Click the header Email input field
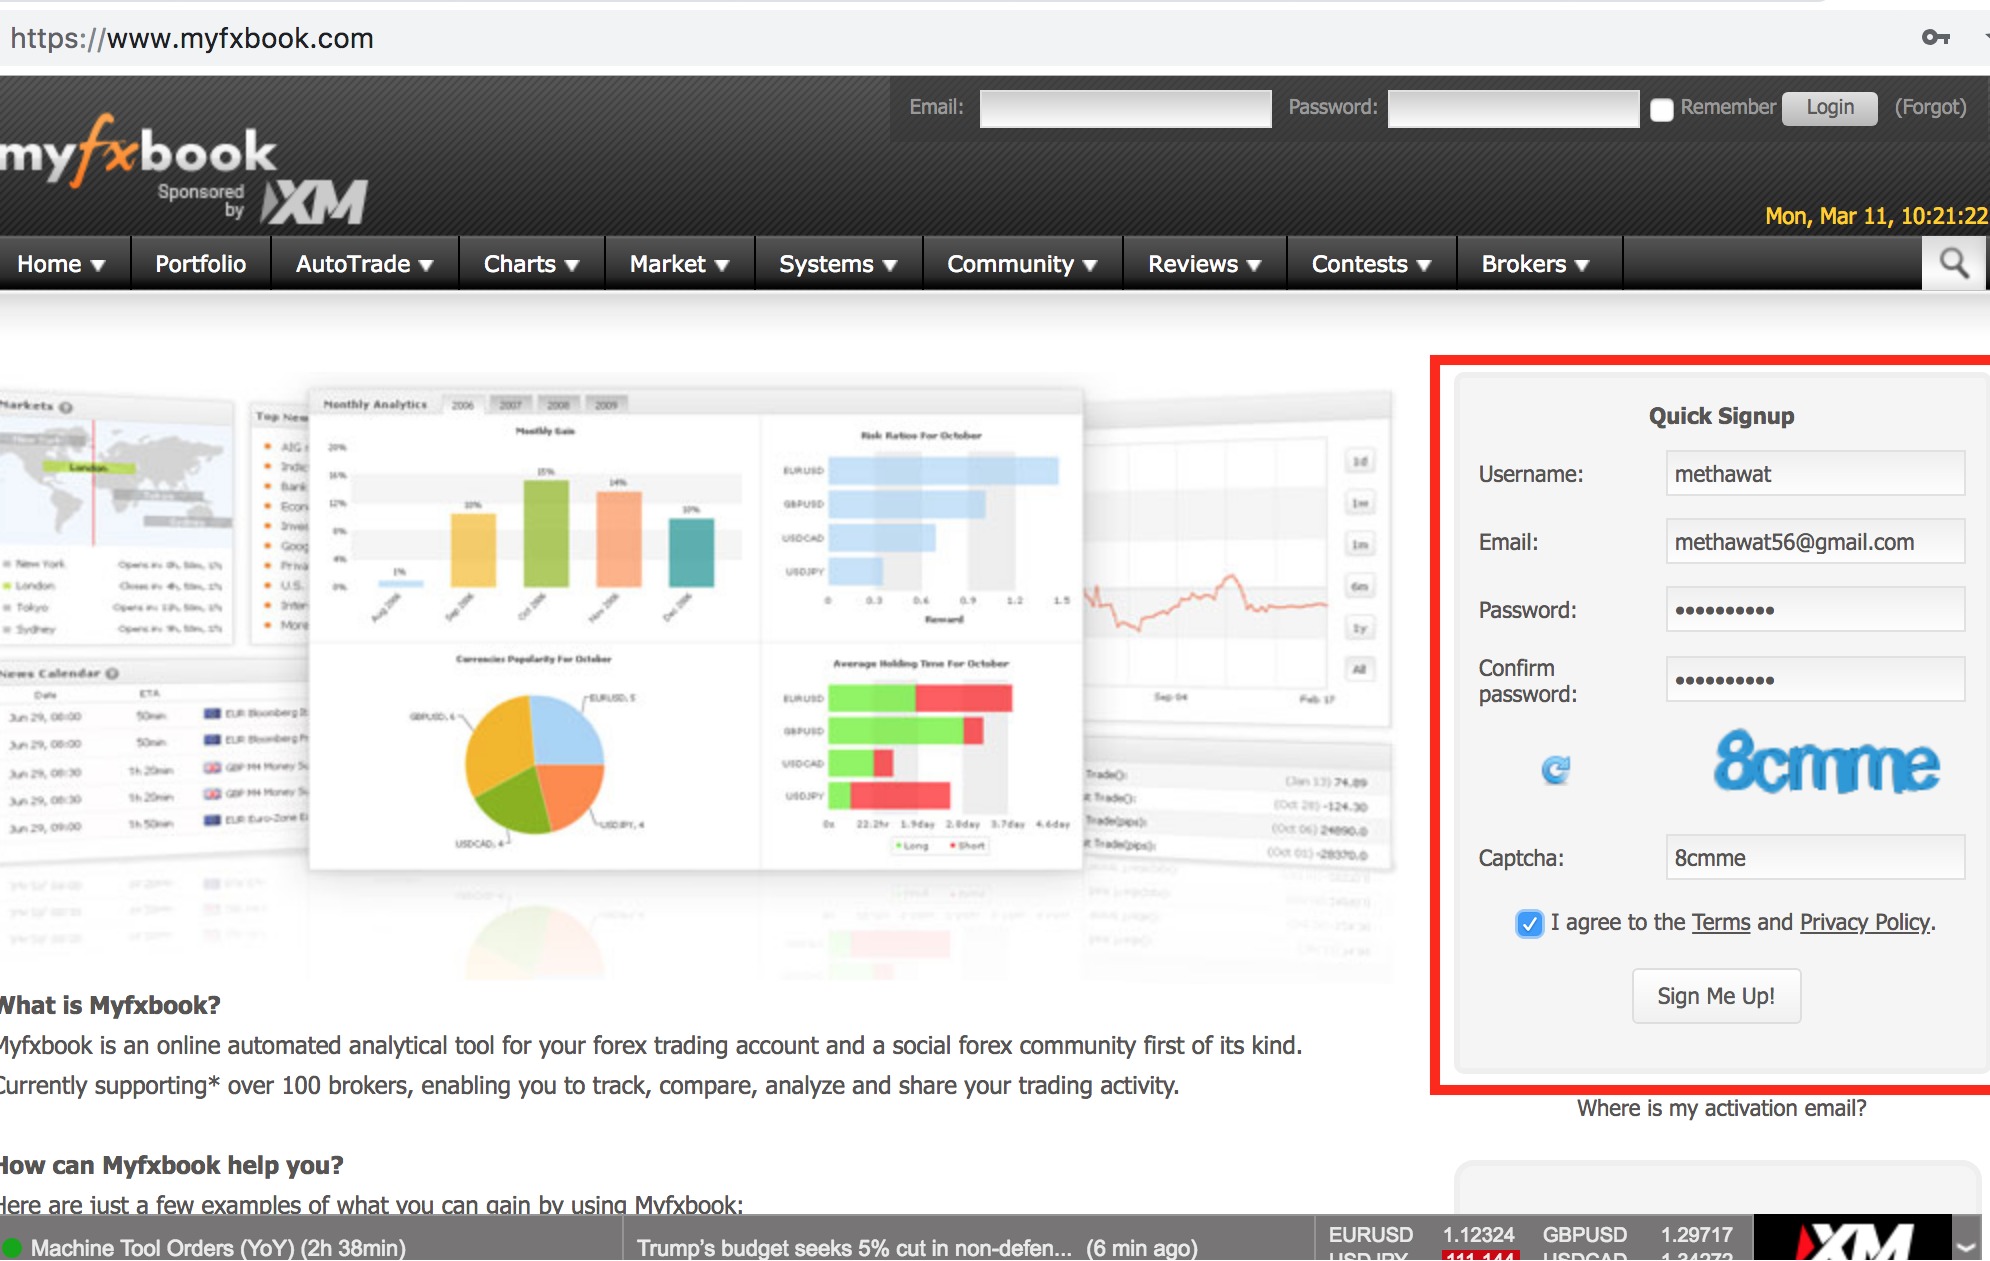The width and height of the screenshot is (1990, 1261). (1125, 108)
